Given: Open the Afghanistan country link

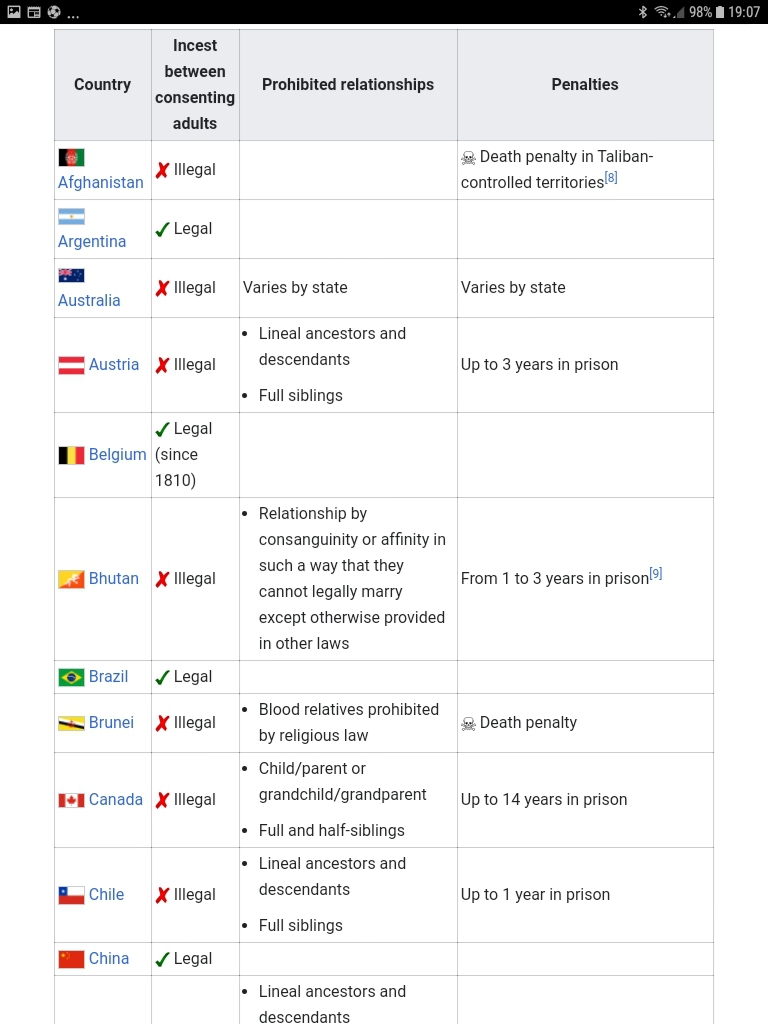Looking at the screenshot, I should [x=101, y=182].
